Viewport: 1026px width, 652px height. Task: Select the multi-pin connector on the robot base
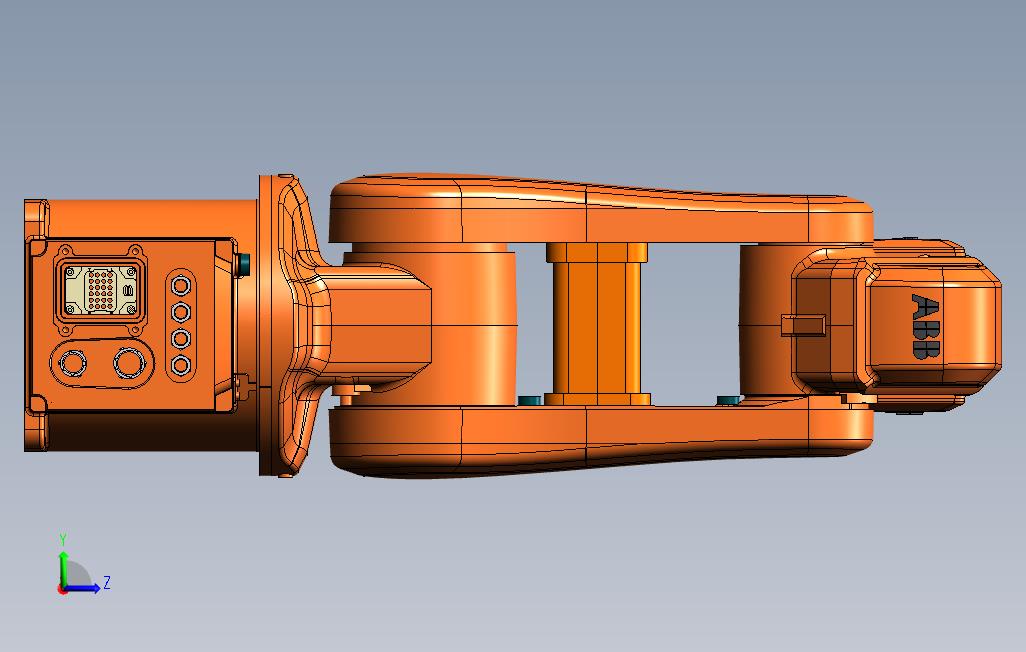click(x=99, y=289)
